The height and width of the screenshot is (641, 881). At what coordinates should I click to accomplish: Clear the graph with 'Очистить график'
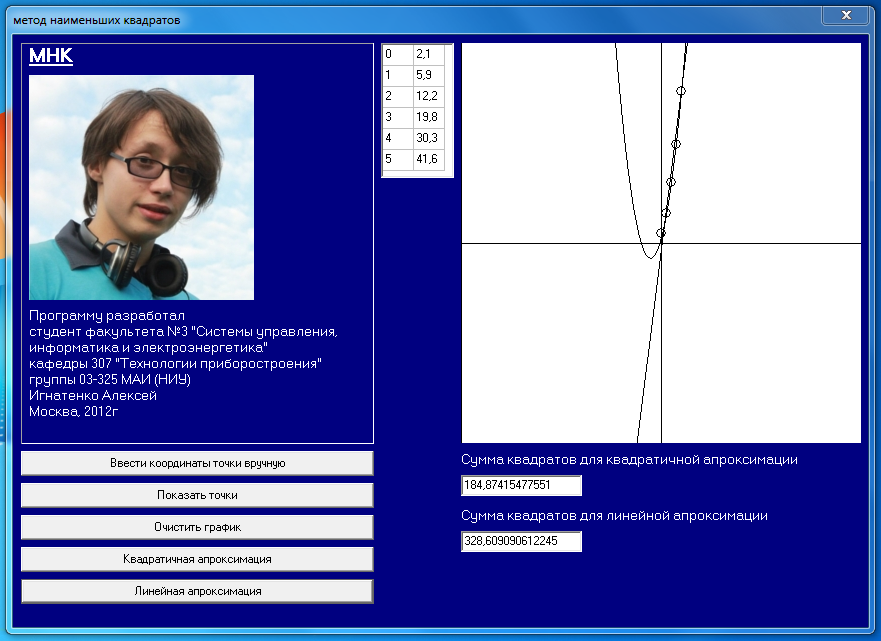click(x=197, y=528)
